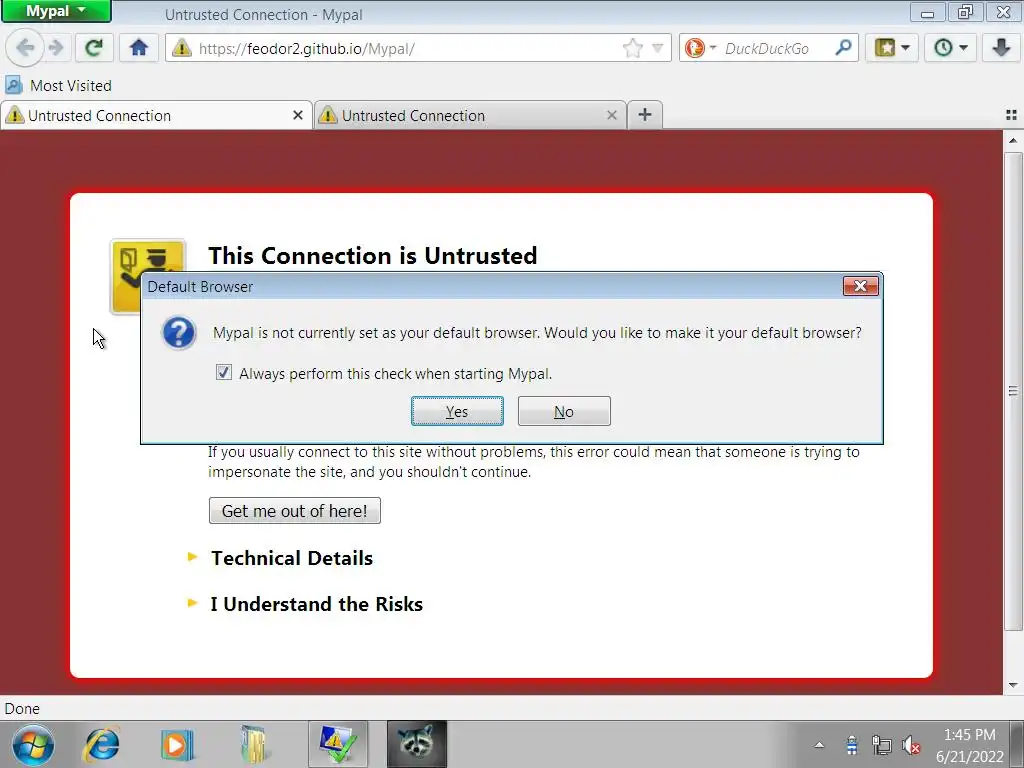The width and height of the screenshot is (1024, 768).
Task: Click the scrollbar down arrow
Action: [x=1013, y=685]
